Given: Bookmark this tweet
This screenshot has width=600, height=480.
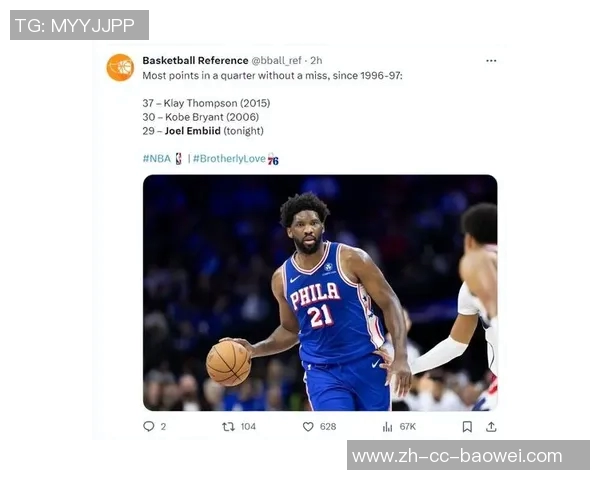Looking at the screenshot, I should click(x=467, y=426).
